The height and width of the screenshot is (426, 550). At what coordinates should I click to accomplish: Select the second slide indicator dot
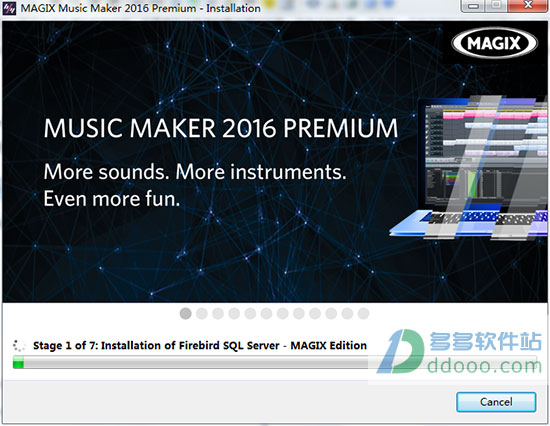202,313
